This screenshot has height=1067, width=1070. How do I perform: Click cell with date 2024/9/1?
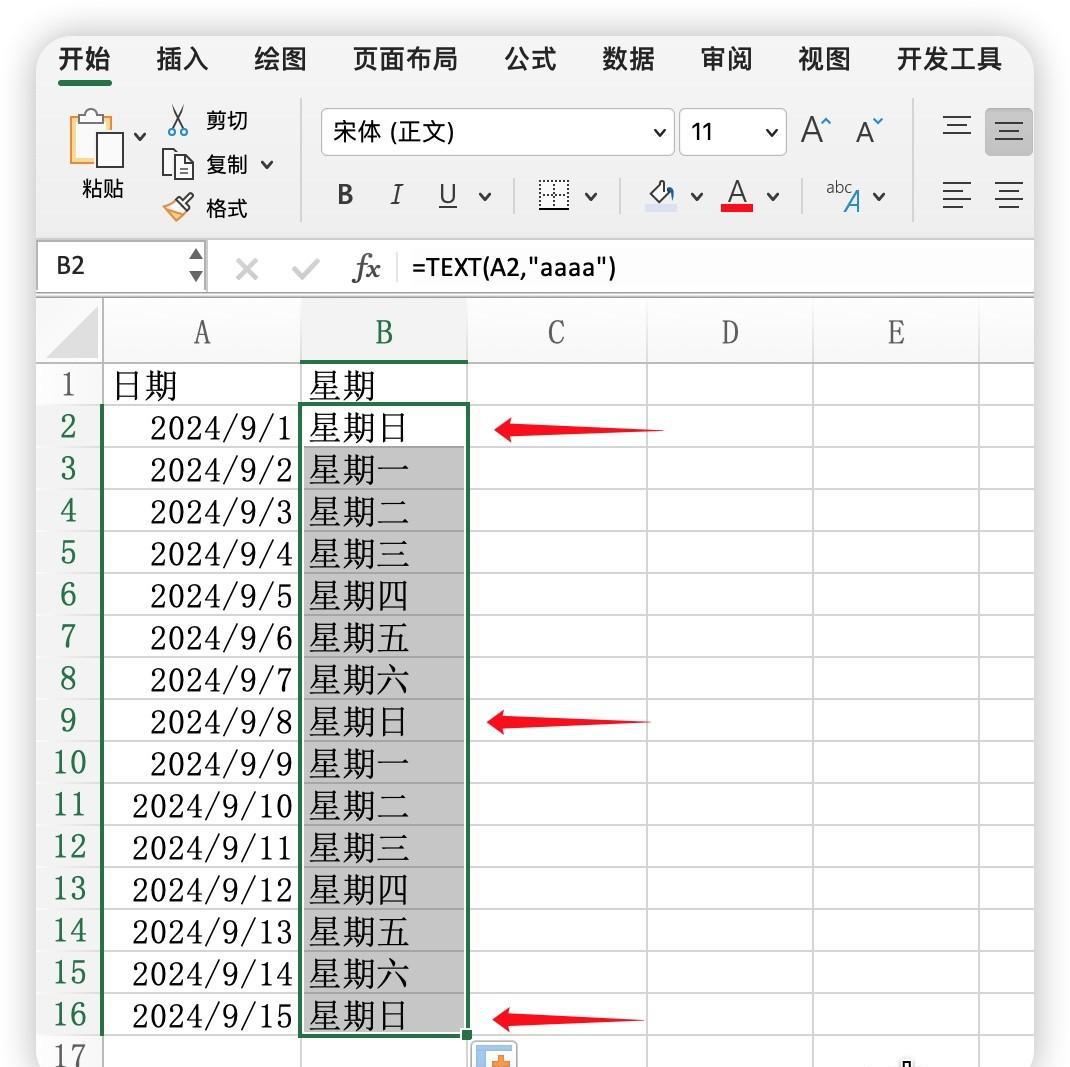click(202, 427)
